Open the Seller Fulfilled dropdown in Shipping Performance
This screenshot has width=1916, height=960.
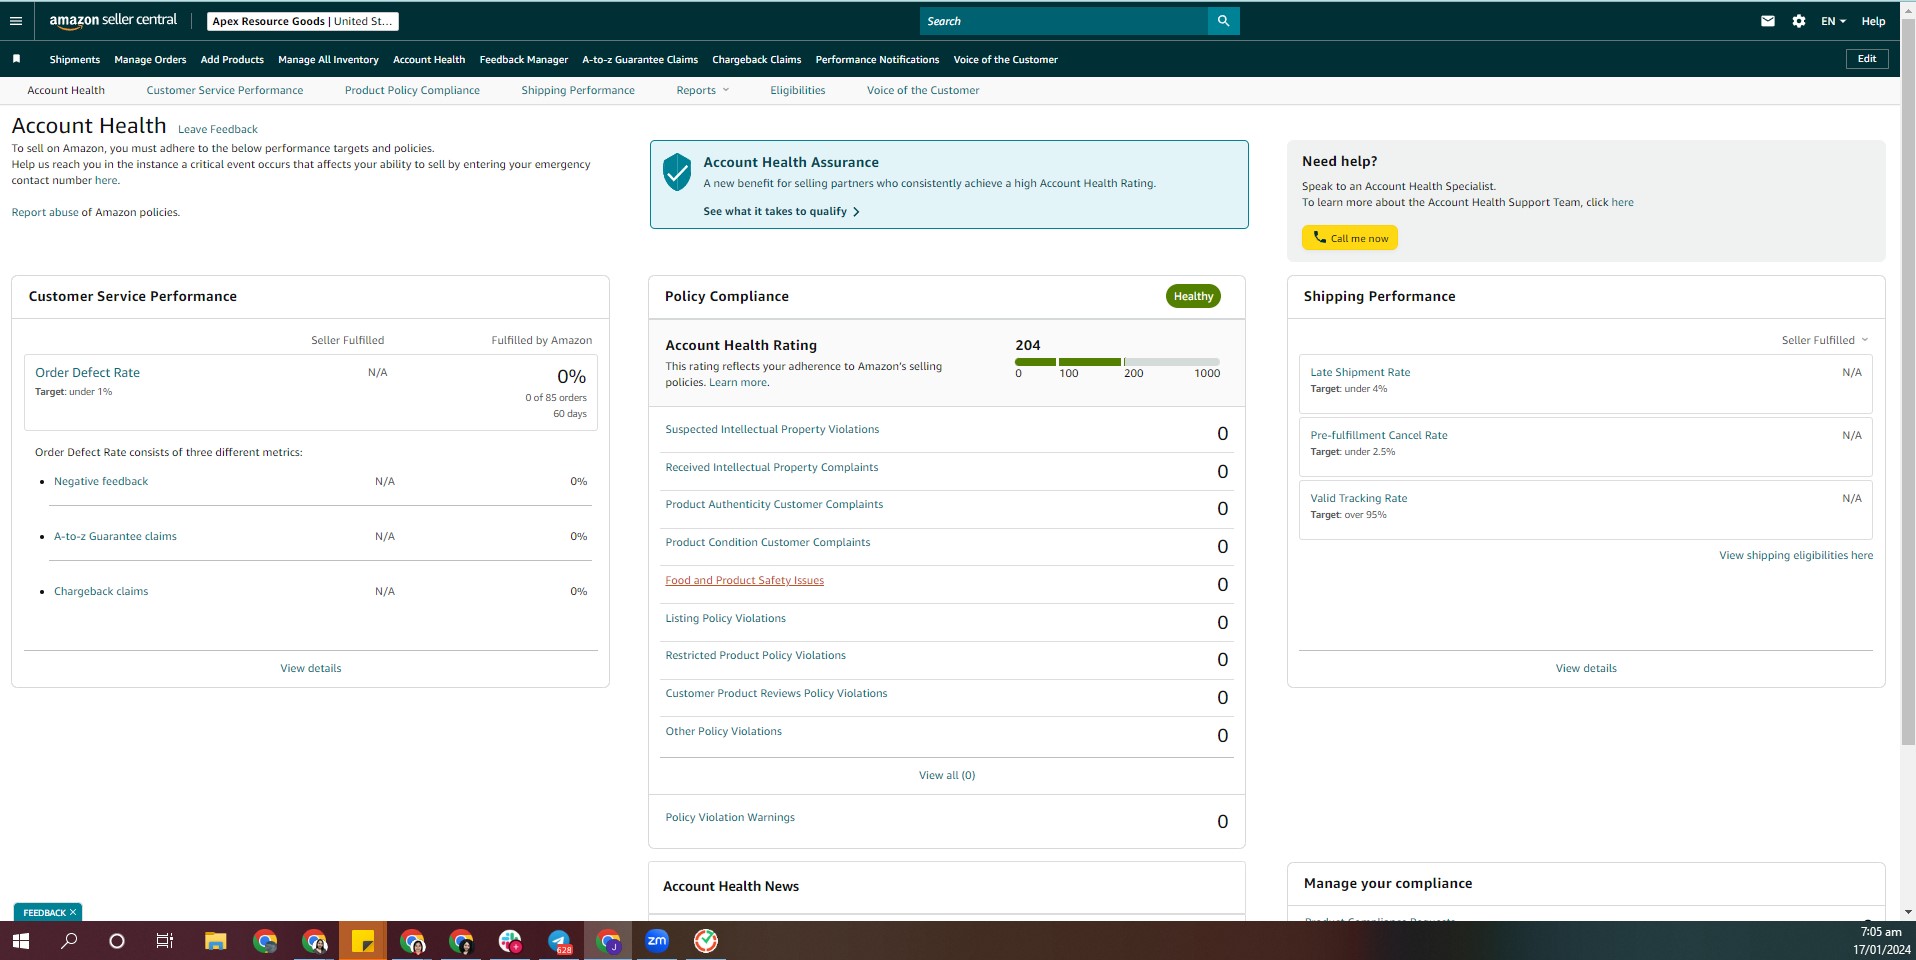coord(1825,340)
